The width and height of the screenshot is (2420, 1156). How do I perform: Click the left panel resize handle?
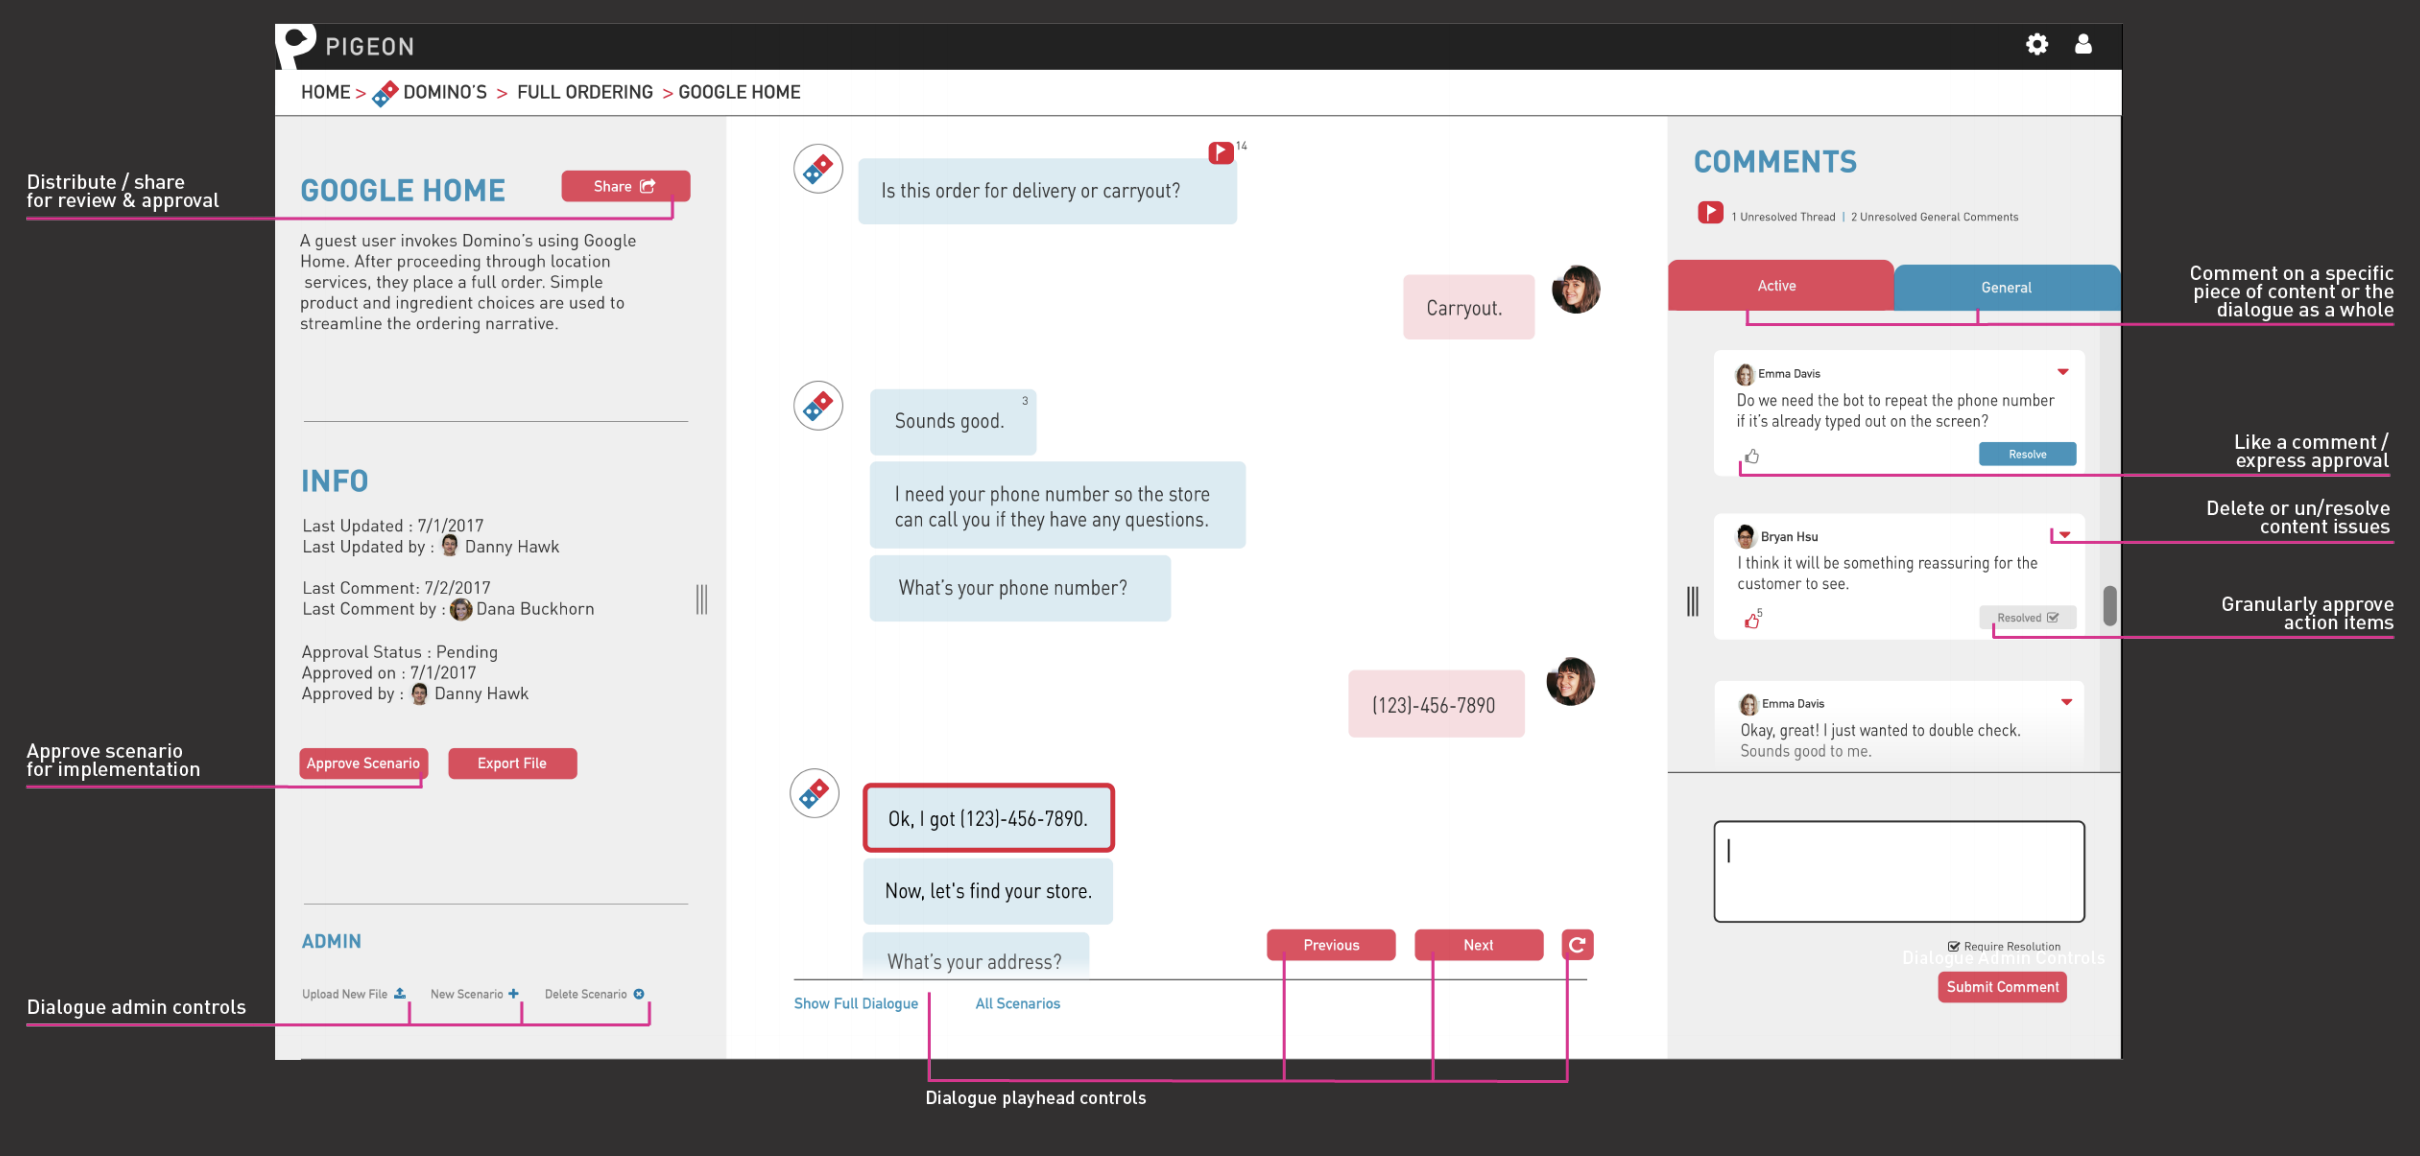pyautogui.click(x=702, y=600)
